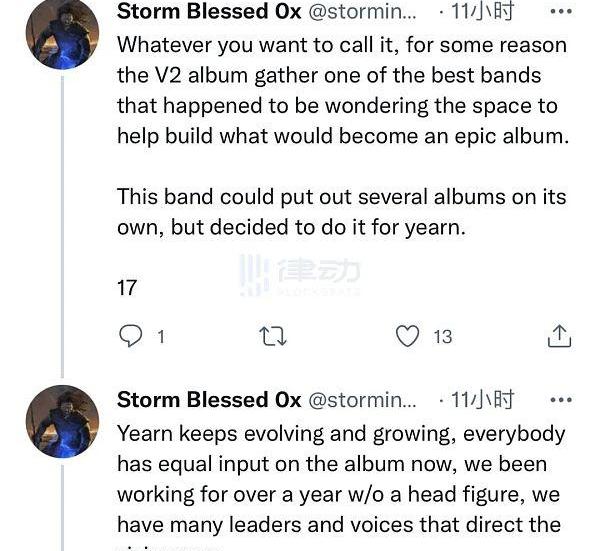Viewport: 600px width, 551px height.
Task: Open Storm Blessed 0x name on first tweet
Action: (209, 12)
